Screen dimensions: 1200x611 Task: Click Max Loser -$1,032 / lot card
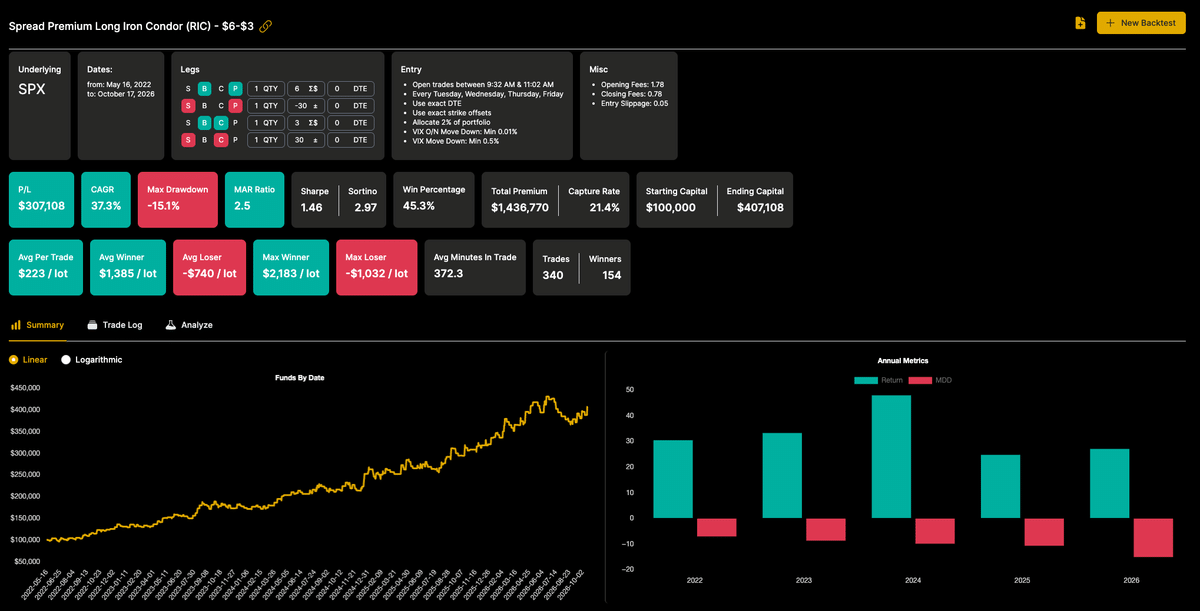coord(376,267)
